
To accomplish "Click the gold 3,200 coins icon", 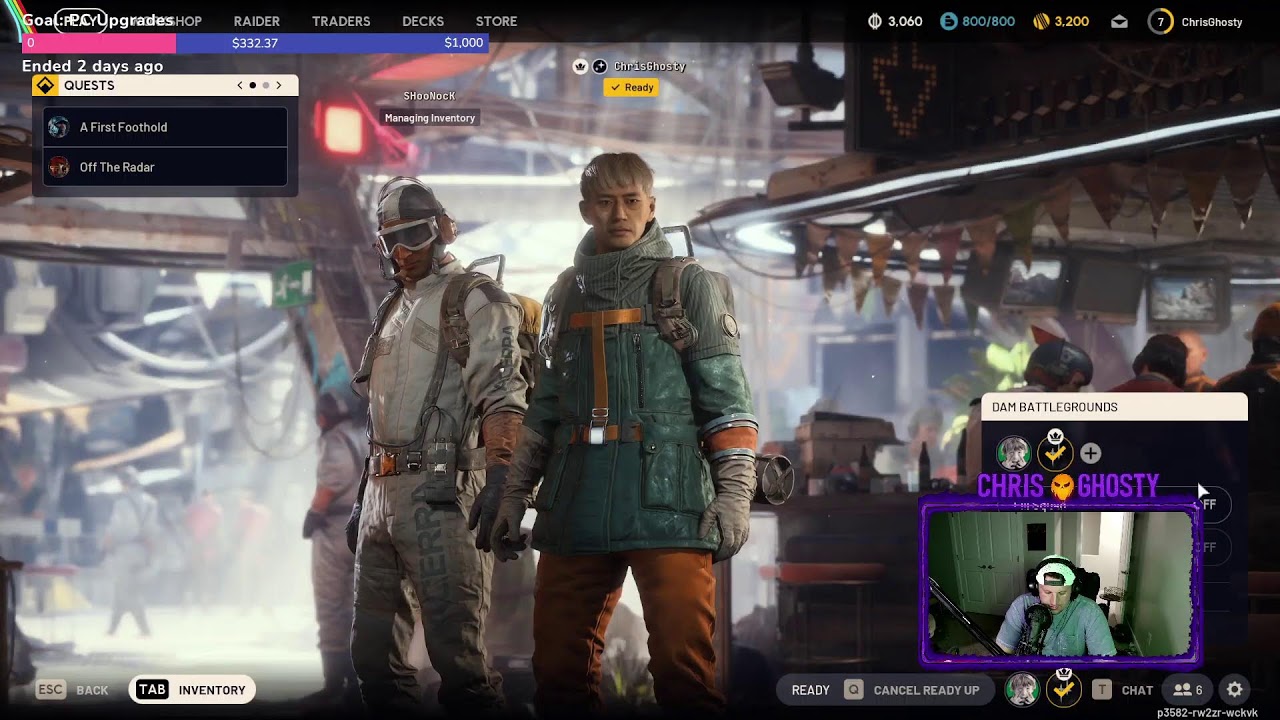I will (1041, 21).
